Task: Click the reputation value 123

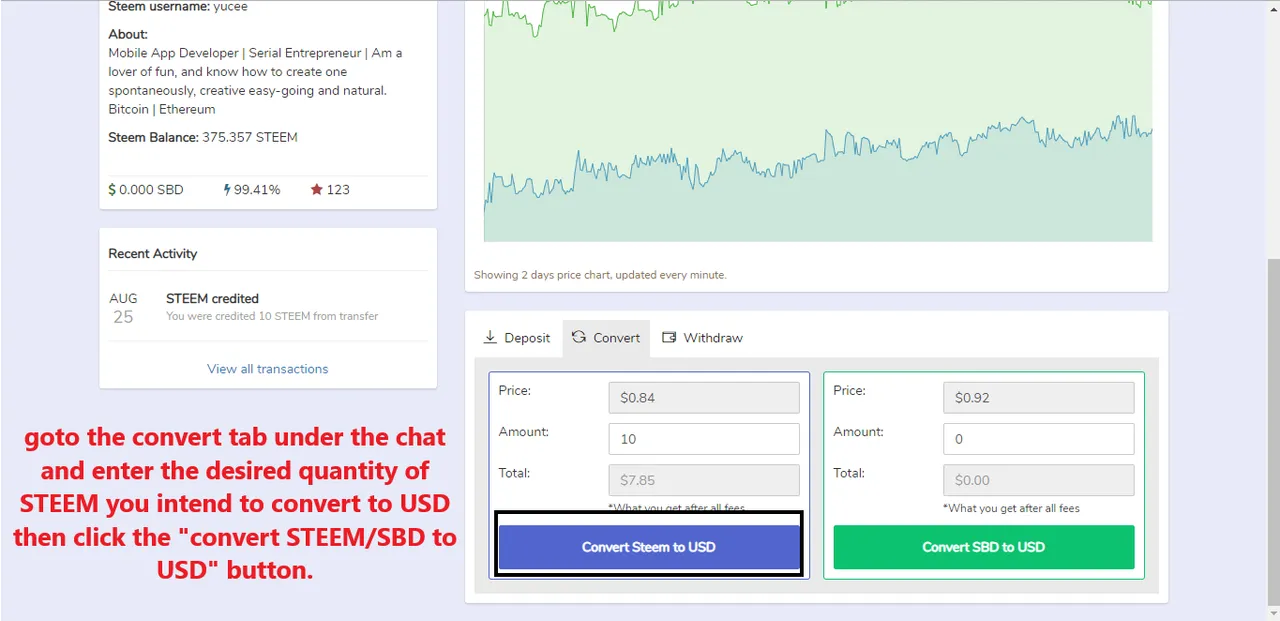Action: click(x=338, y=189)
